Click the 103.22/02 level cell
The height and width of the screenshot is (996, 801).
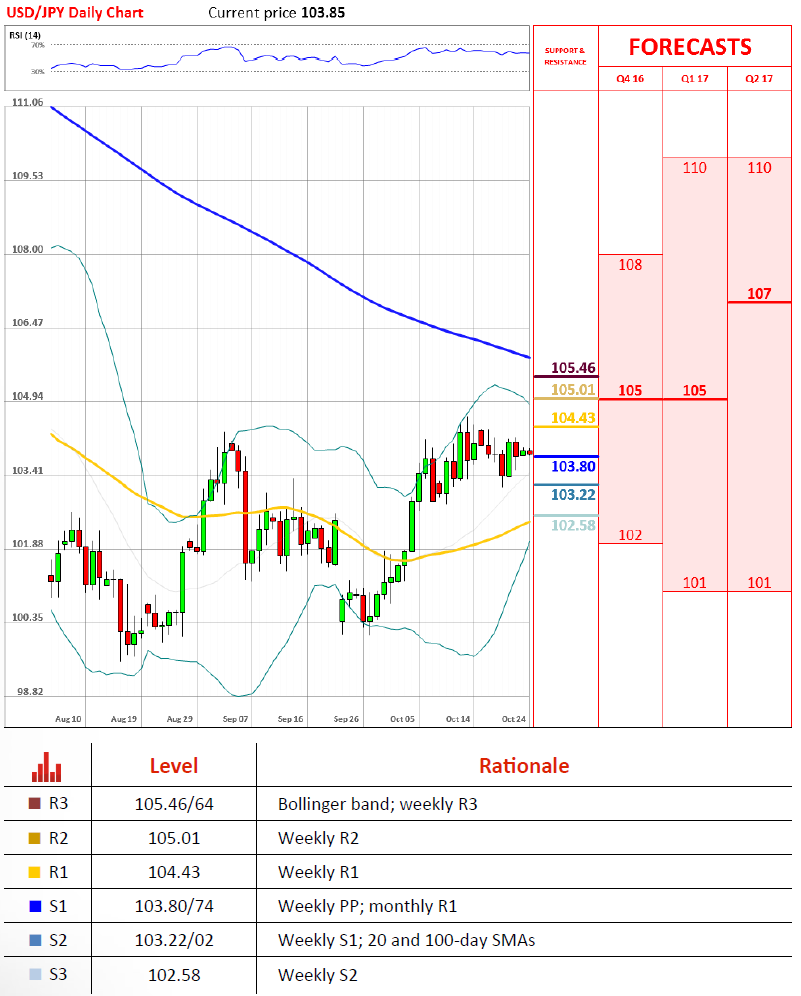(x=174, y=940)
